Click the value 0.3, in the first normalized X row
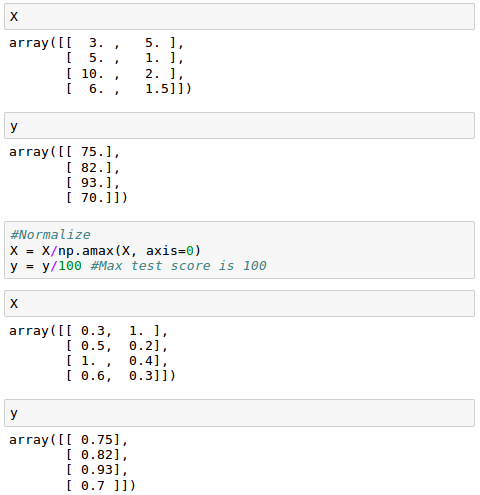Image resolution: width=480 pixels, height=495 pixels. [x=96, y=331]
